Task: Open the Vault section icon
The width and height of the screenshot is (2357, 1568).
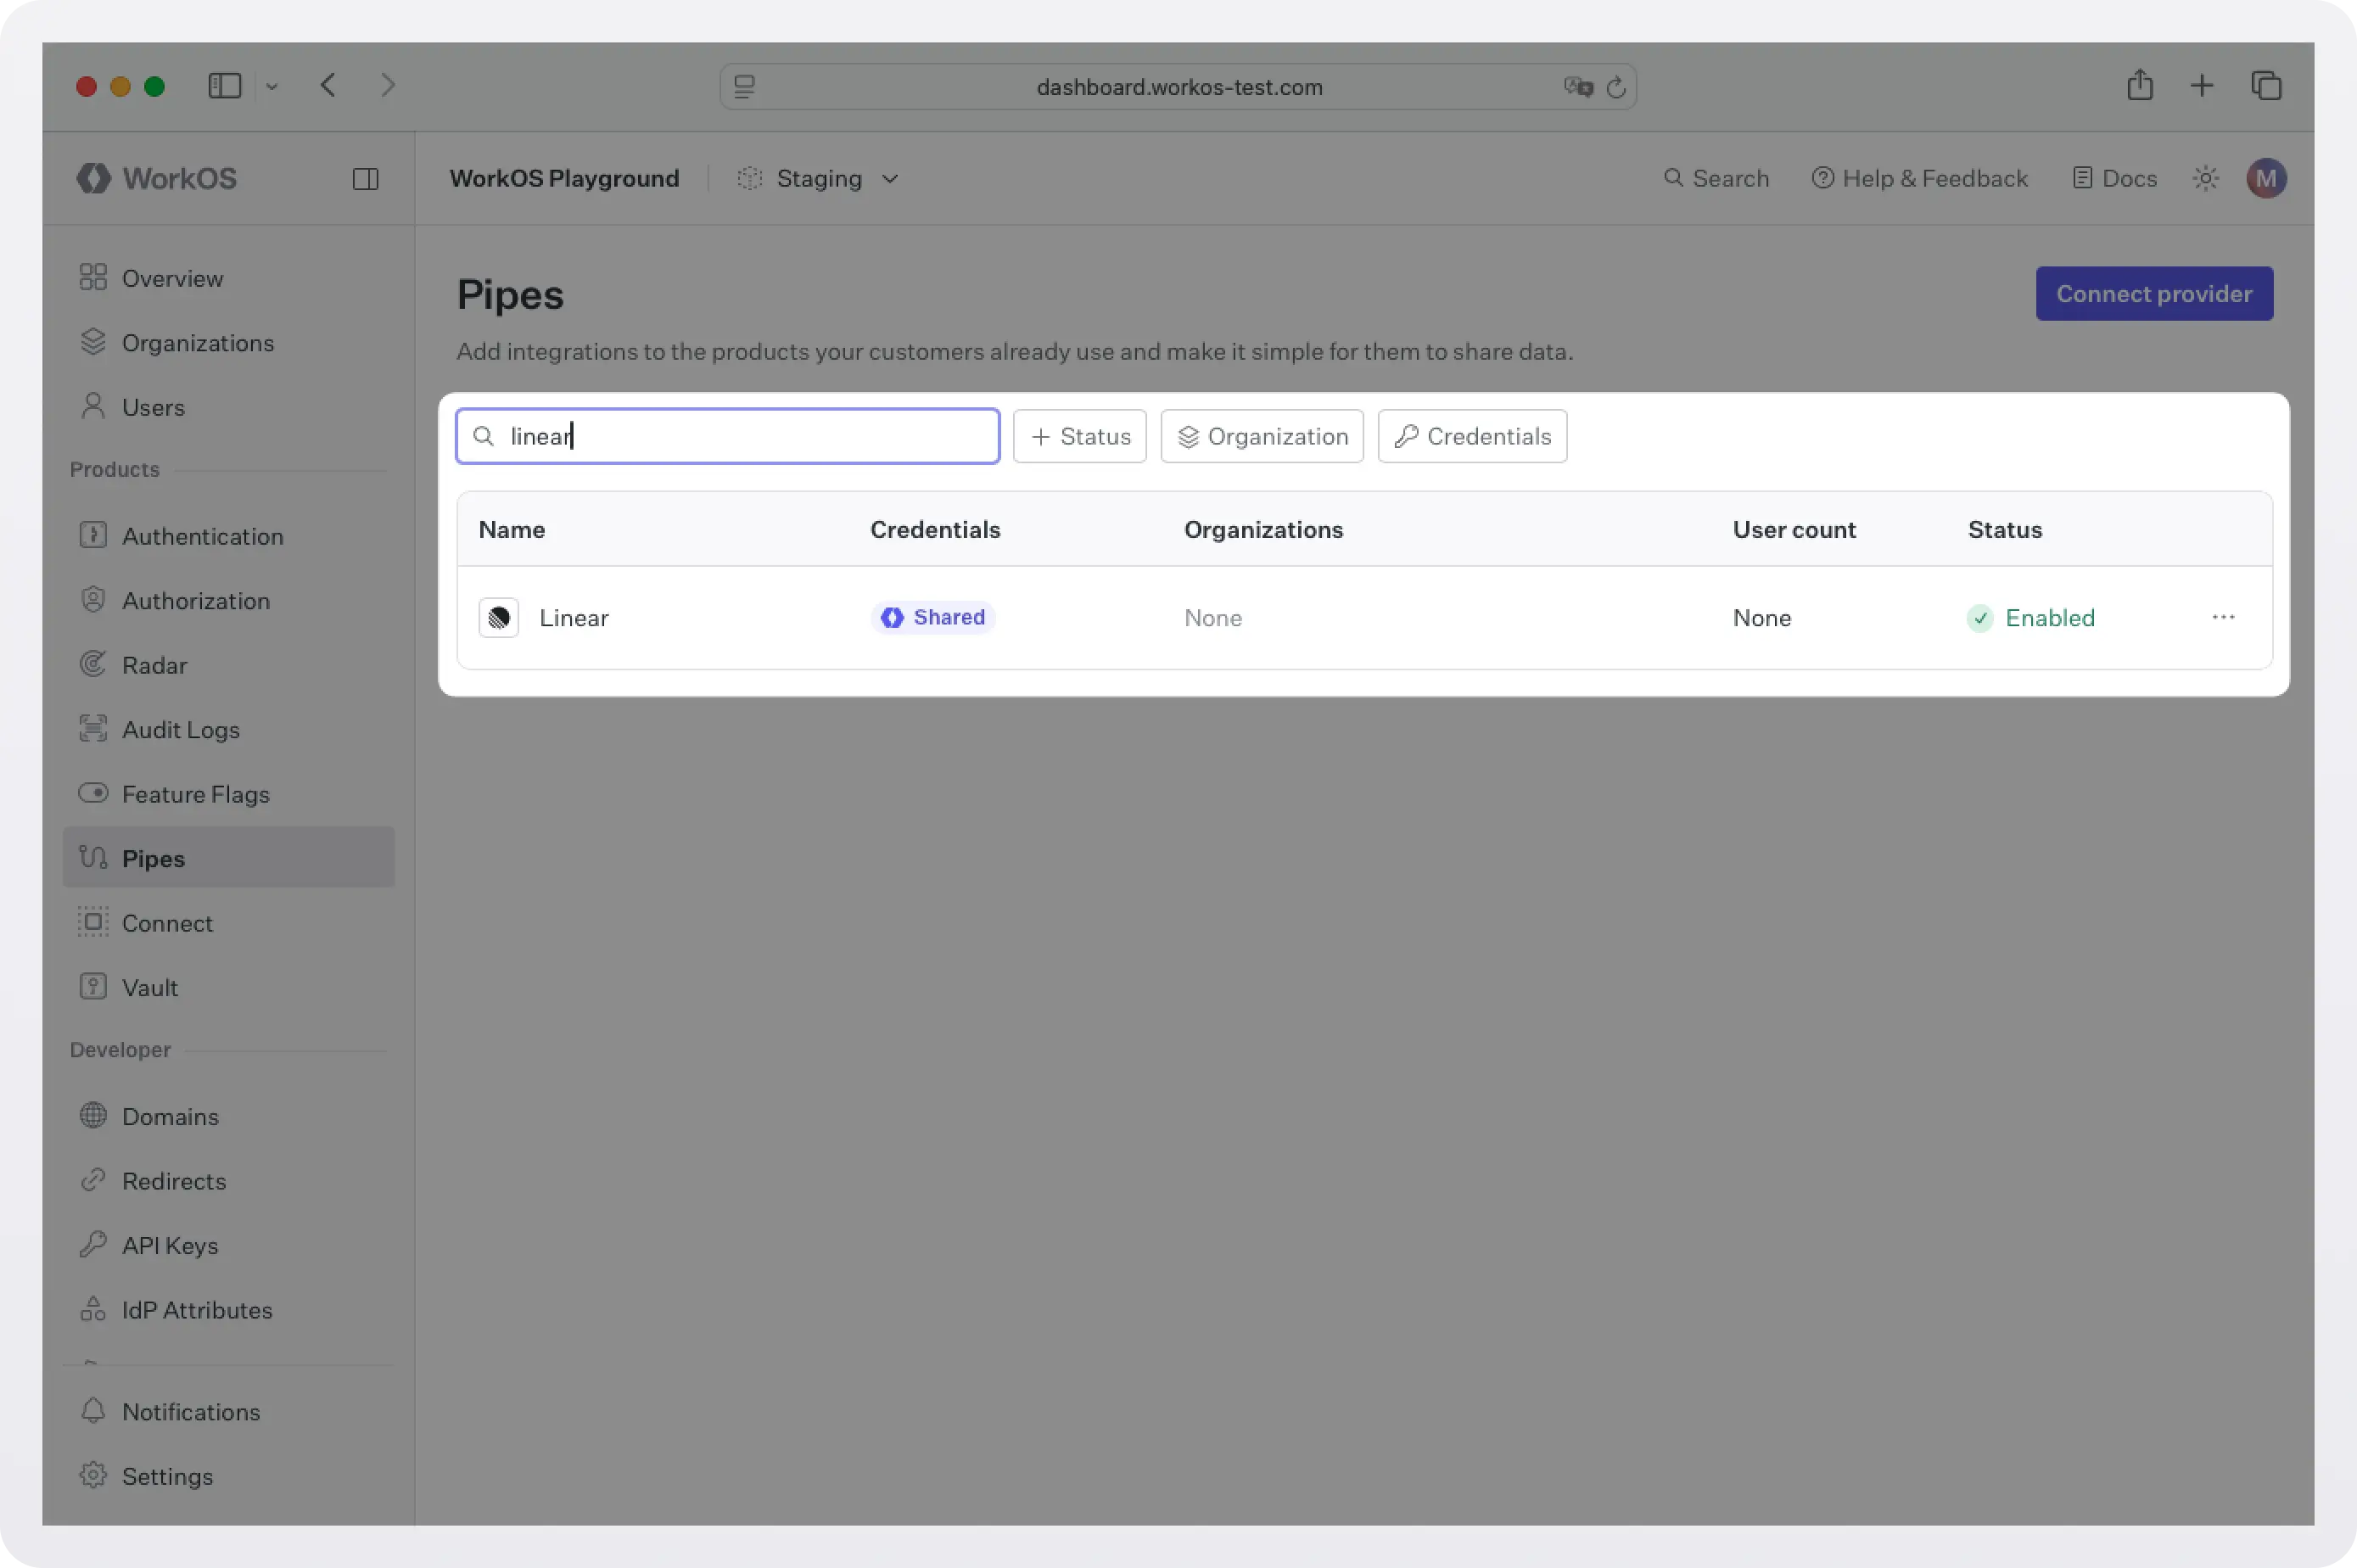Action: pyautogui.click(x=93, y=987)
